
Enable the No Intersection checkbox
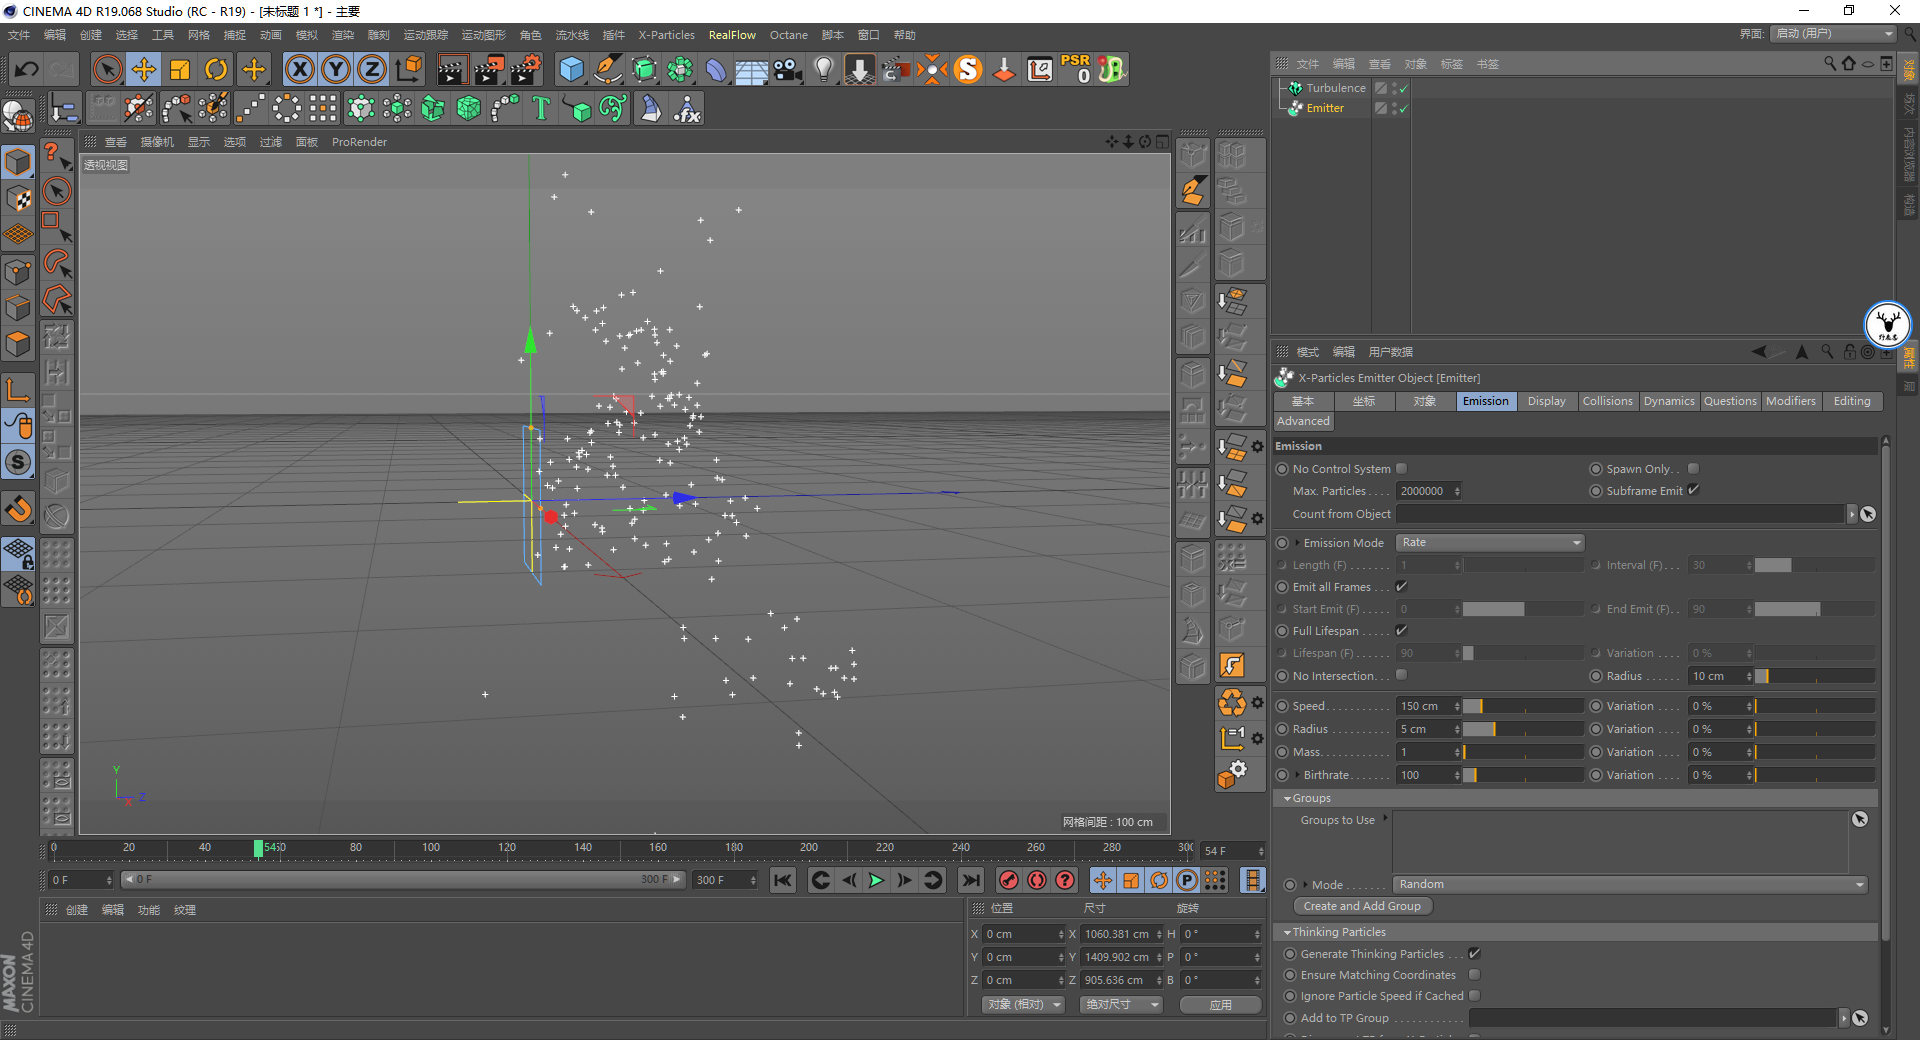pyautogui.click(x=1401, y=675)
